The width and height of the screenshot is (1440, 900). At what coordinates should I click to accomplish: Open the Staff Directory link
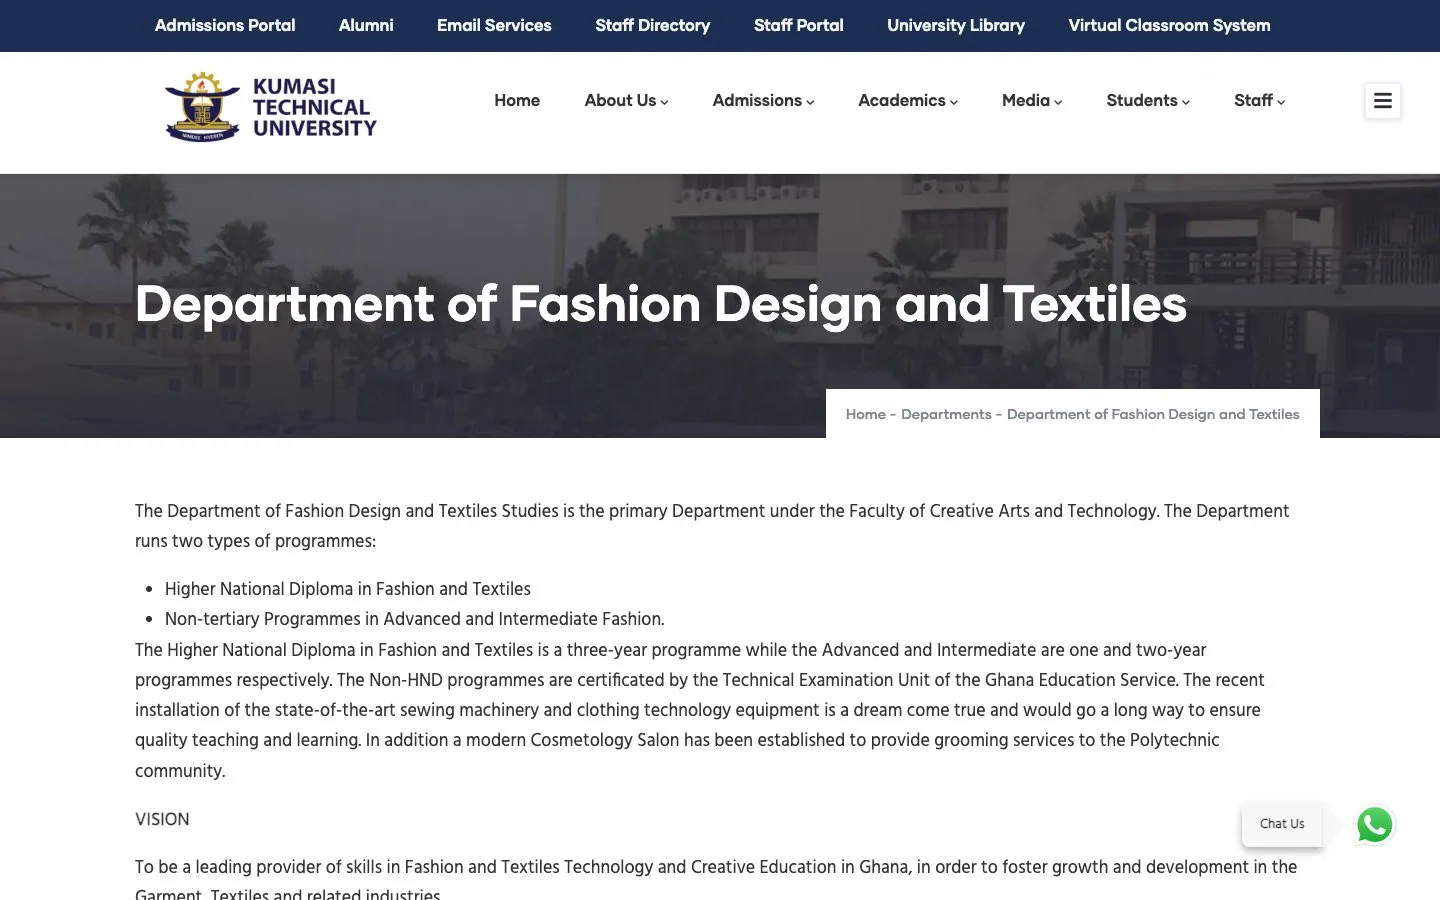coord(653,25)
